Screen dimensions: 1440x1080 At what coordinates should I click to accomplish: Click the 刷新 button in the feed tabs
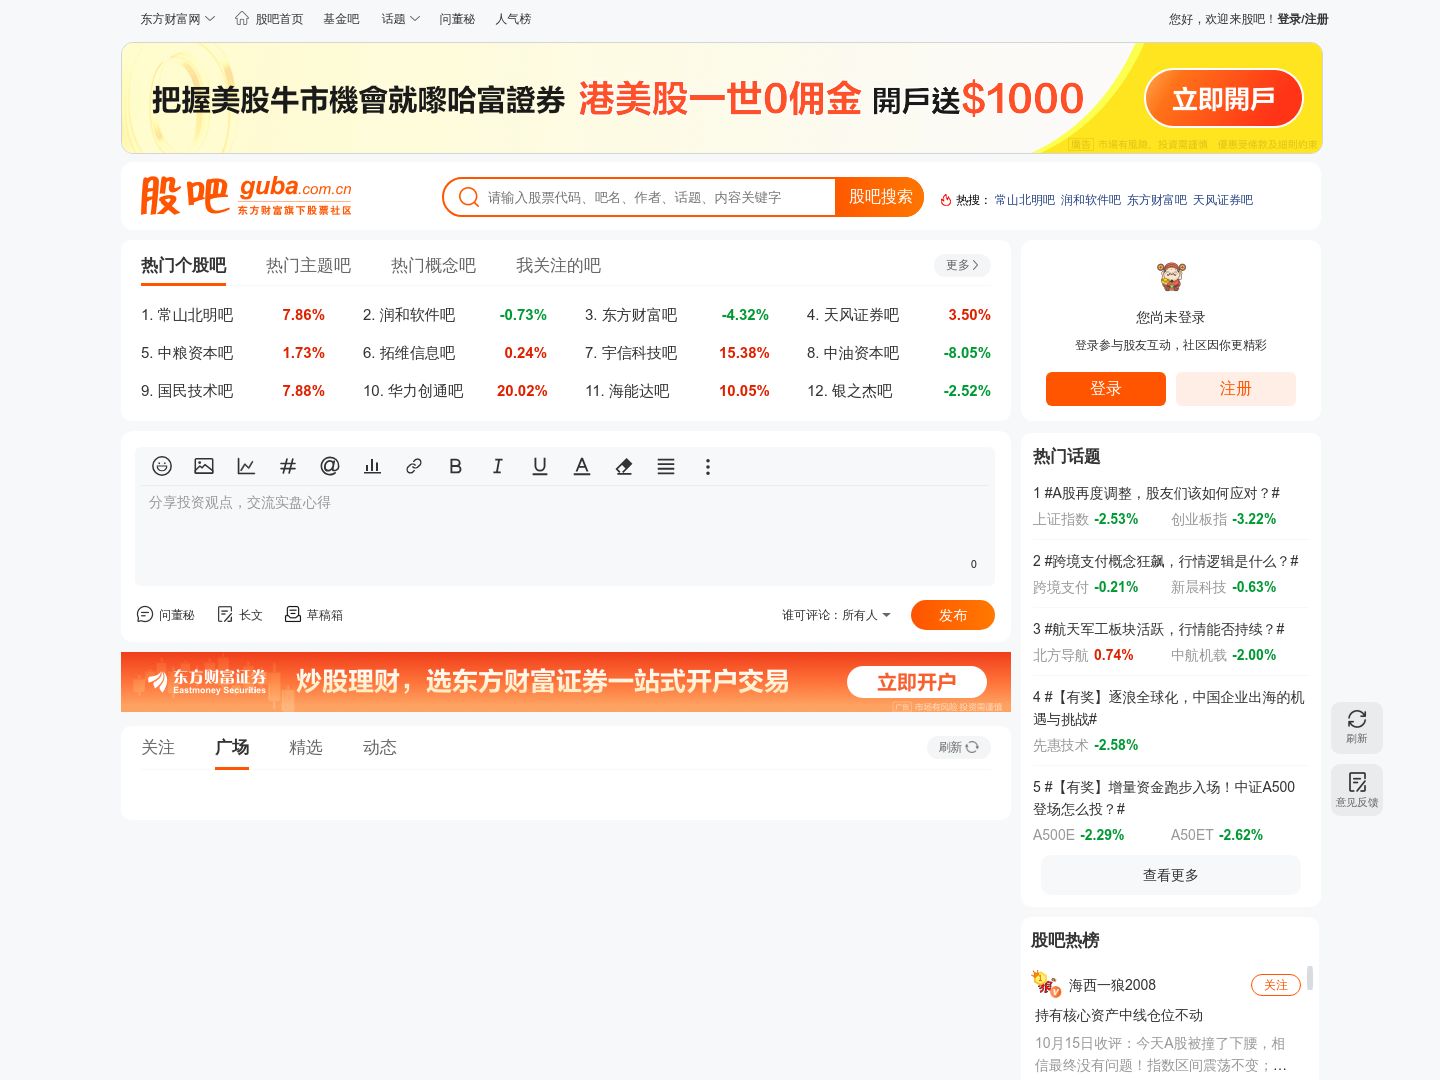pos(958,747)
